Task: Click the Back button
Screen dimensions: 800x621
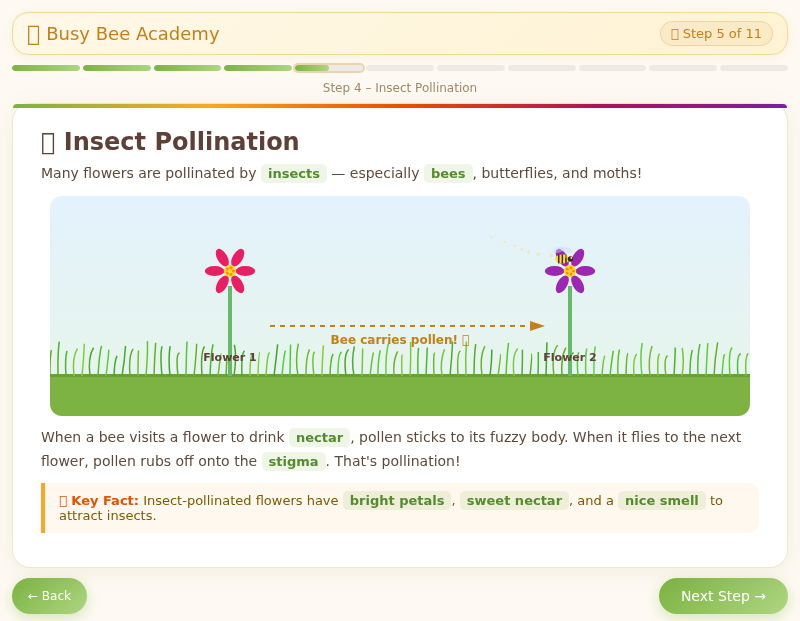Action: pos(49,595)
